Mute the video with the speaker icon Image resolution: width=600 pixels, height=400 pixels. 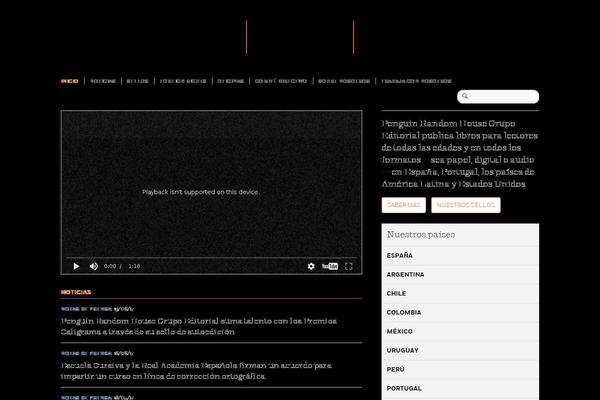93,266
